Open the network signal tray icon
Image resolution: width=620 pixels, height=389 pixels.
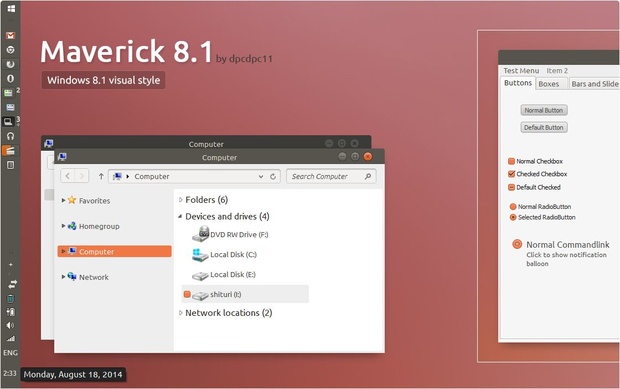click(x=11, y=338)
